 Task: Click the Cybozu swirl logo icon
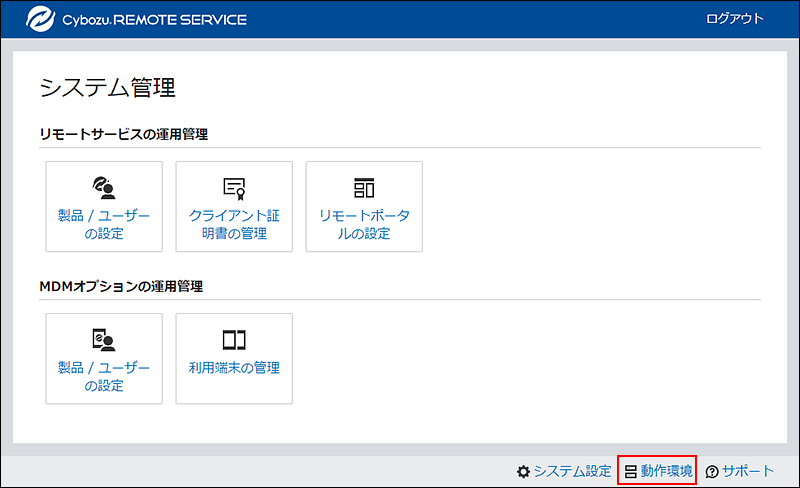[42, 19]
